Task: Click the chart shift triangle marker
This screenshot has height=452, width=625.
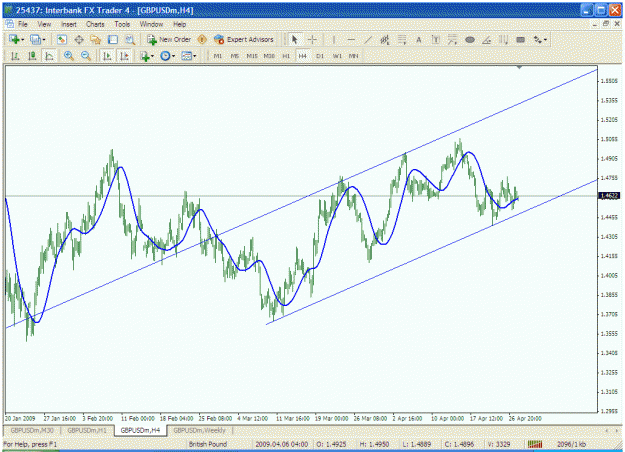Action: (519, 67)
